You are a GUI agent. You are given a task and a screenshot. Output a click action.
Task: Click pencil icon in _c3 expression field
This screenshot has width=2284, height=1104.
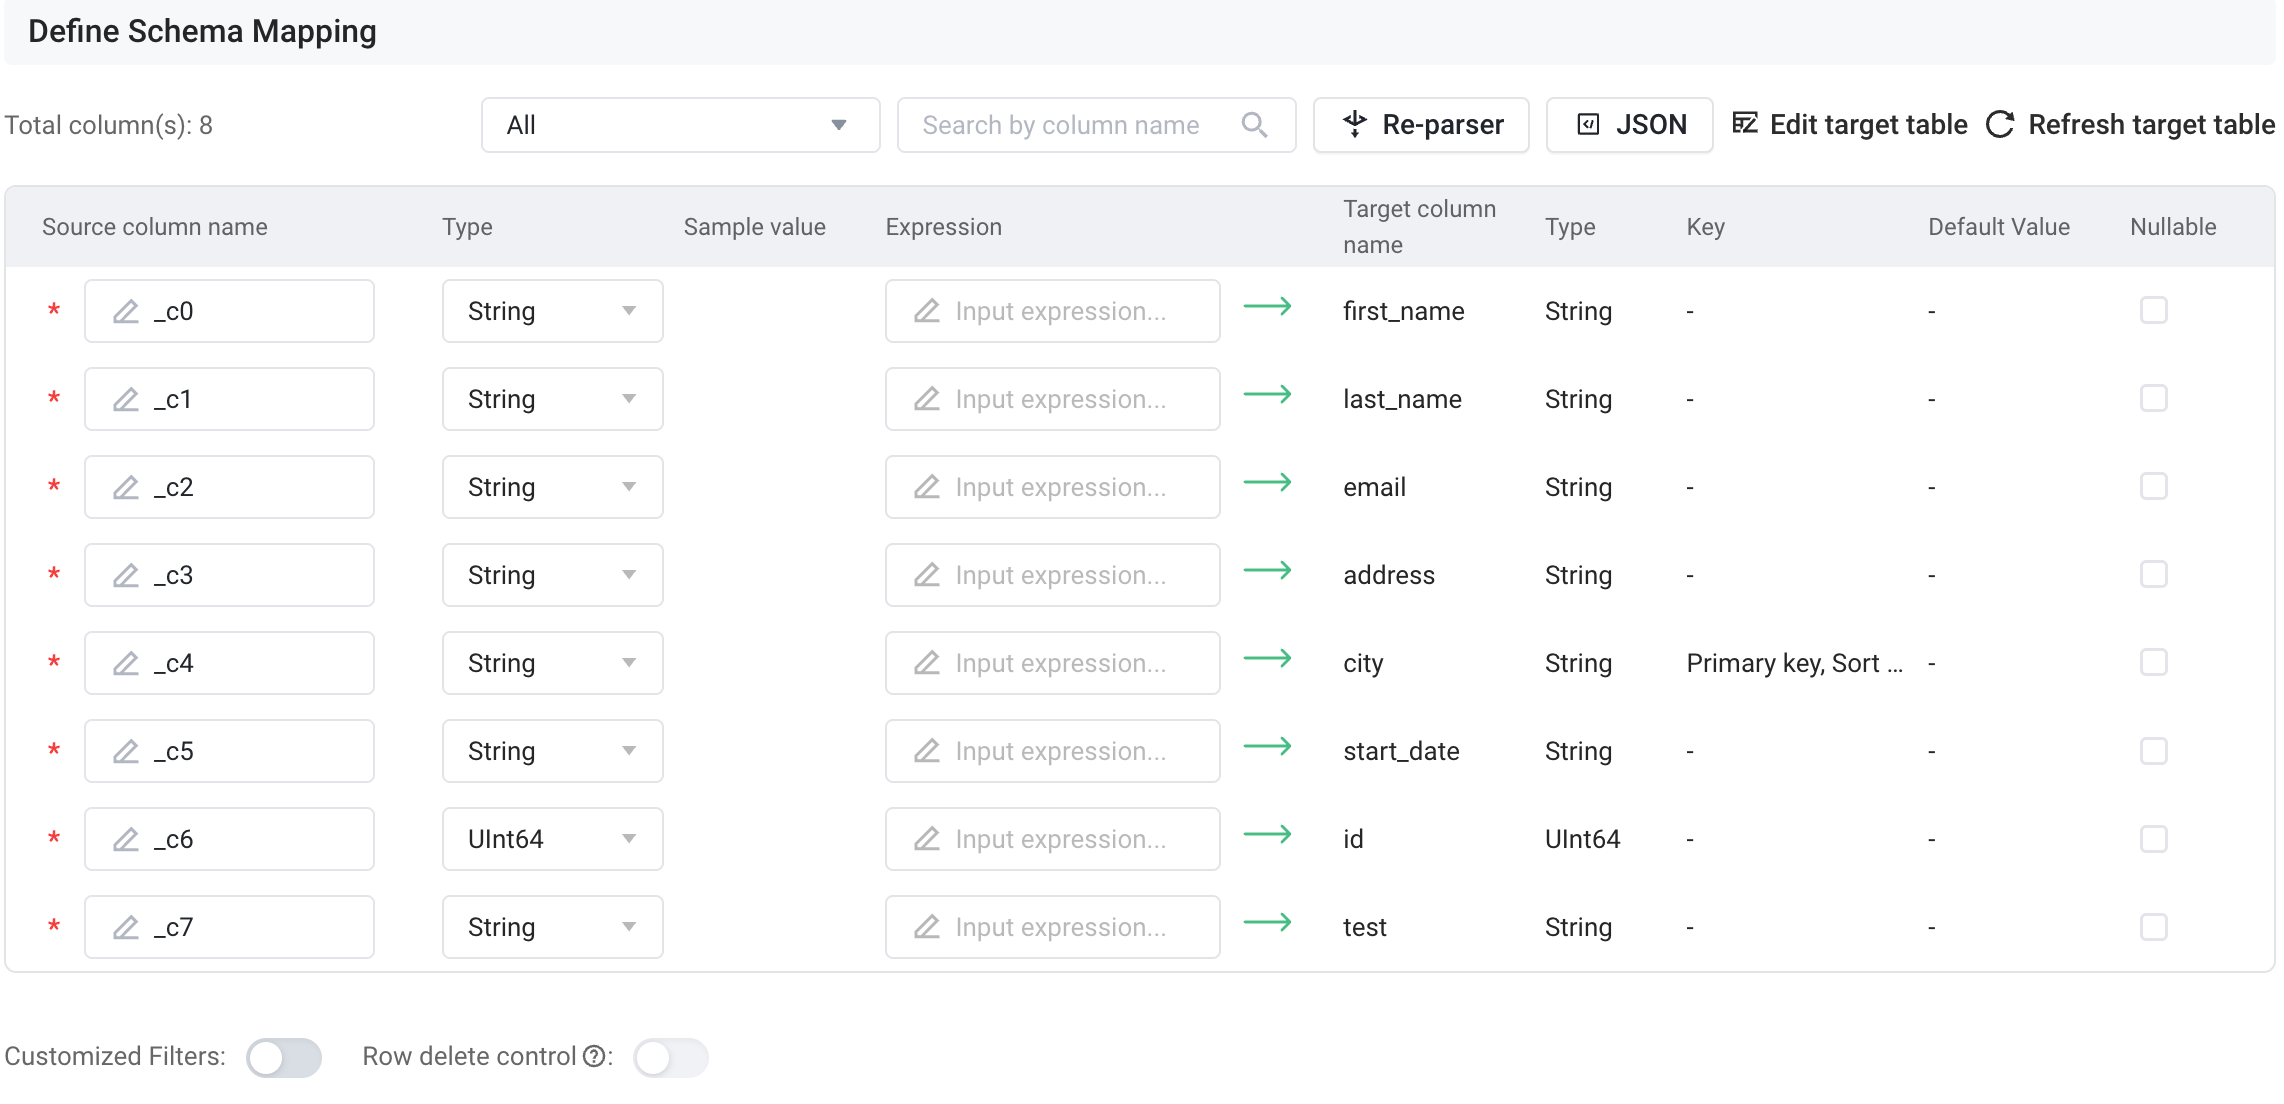927,575
